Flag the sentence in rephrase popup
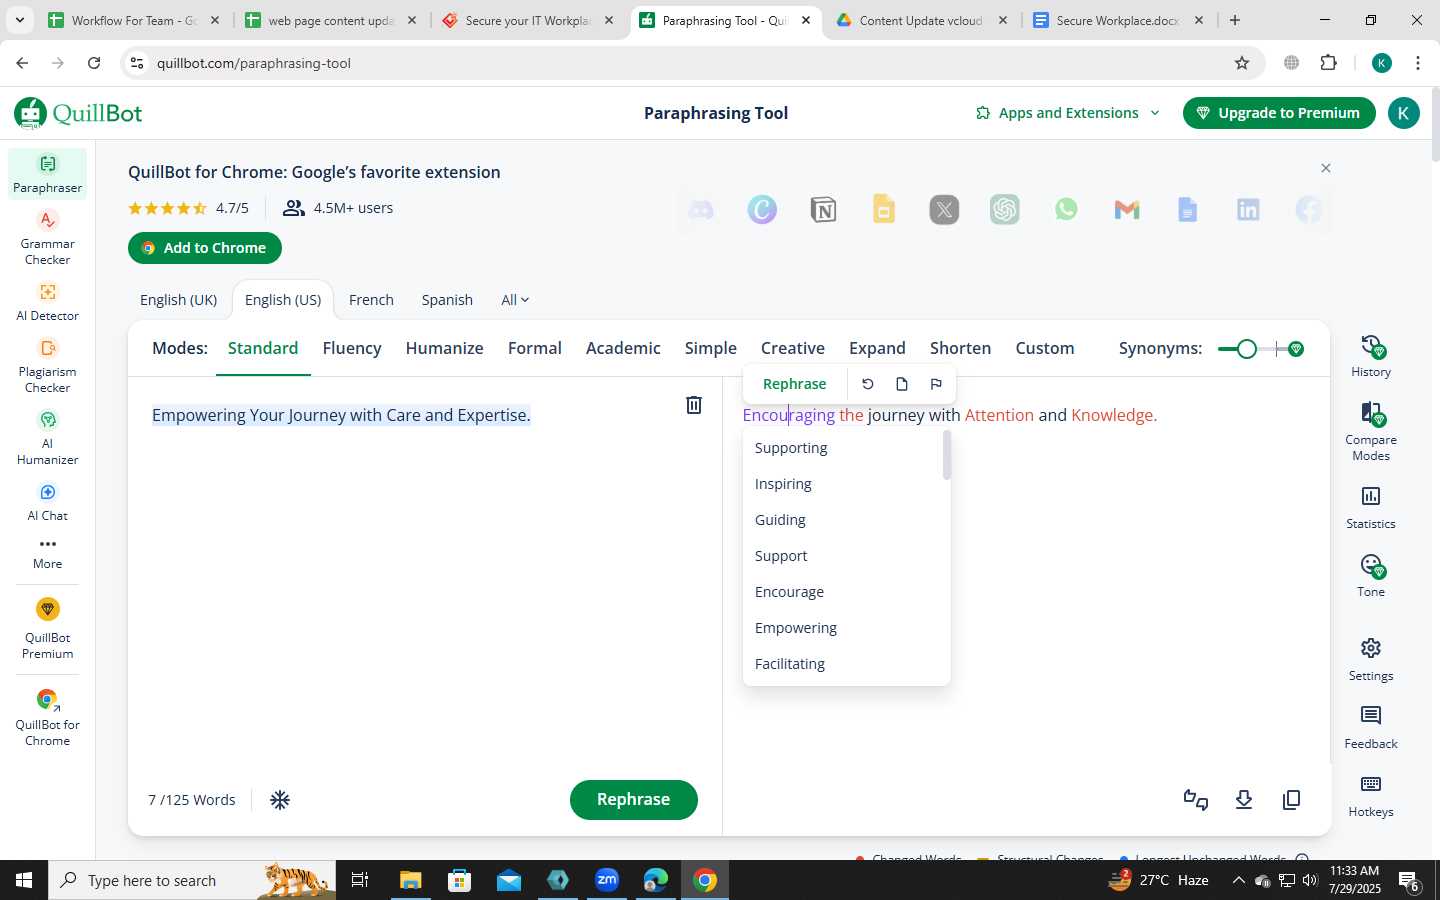This screenshot has width=1440, height=900. (936, 384)
